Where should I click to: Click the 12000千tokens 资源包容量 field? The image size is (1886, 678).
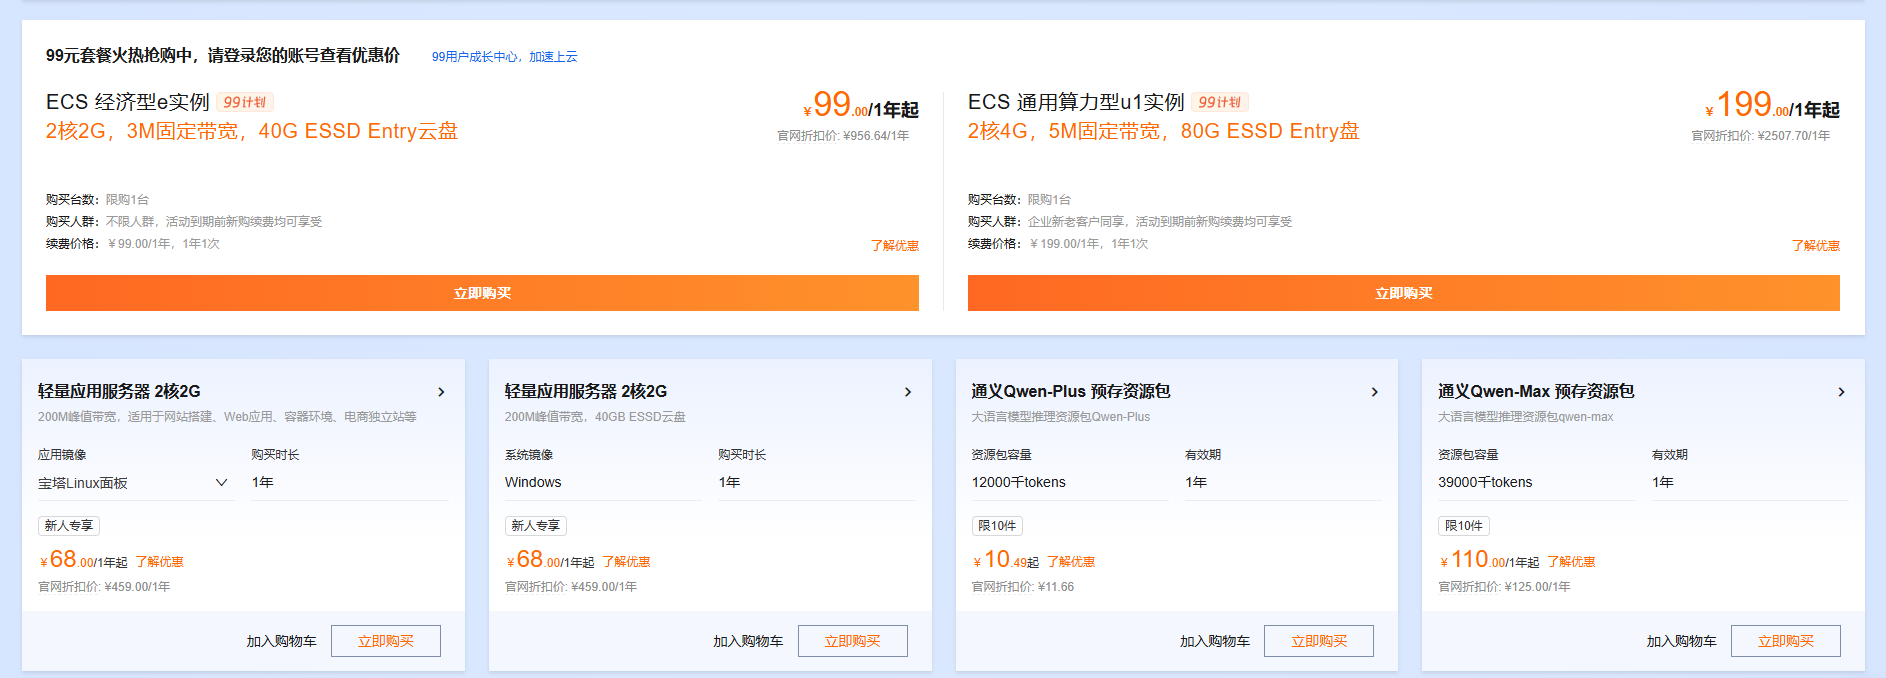click(x=1069, y=483)
